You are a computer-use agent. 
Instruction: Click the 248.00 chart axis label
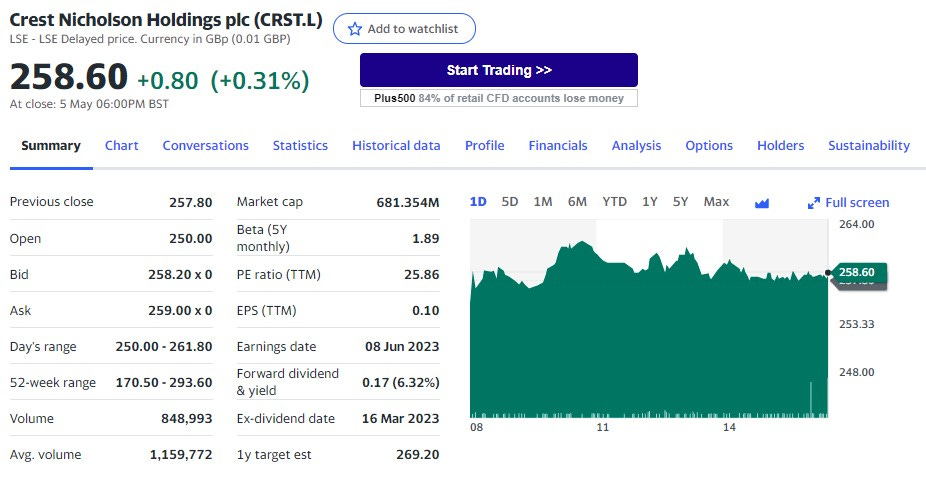[x=856, y=373]
